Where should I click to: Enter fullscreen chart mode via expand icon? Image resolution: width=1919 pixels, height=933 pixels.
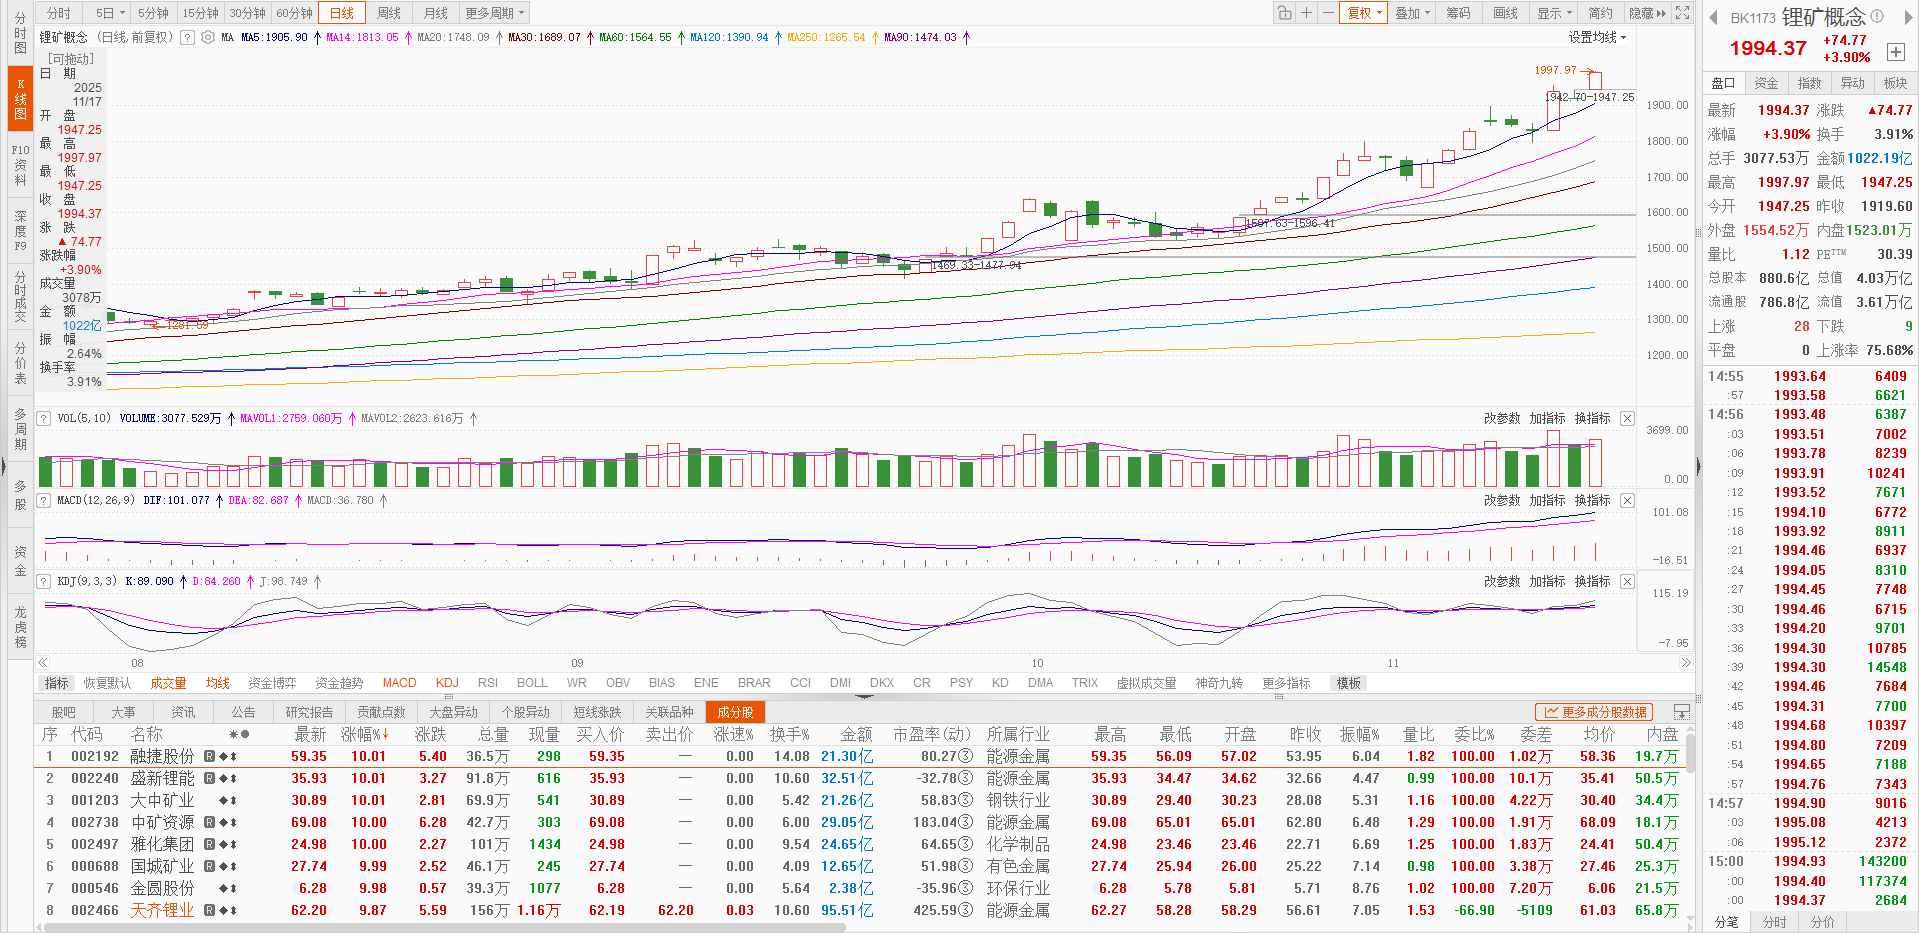pyautogui.click(x=1683, y=13)
